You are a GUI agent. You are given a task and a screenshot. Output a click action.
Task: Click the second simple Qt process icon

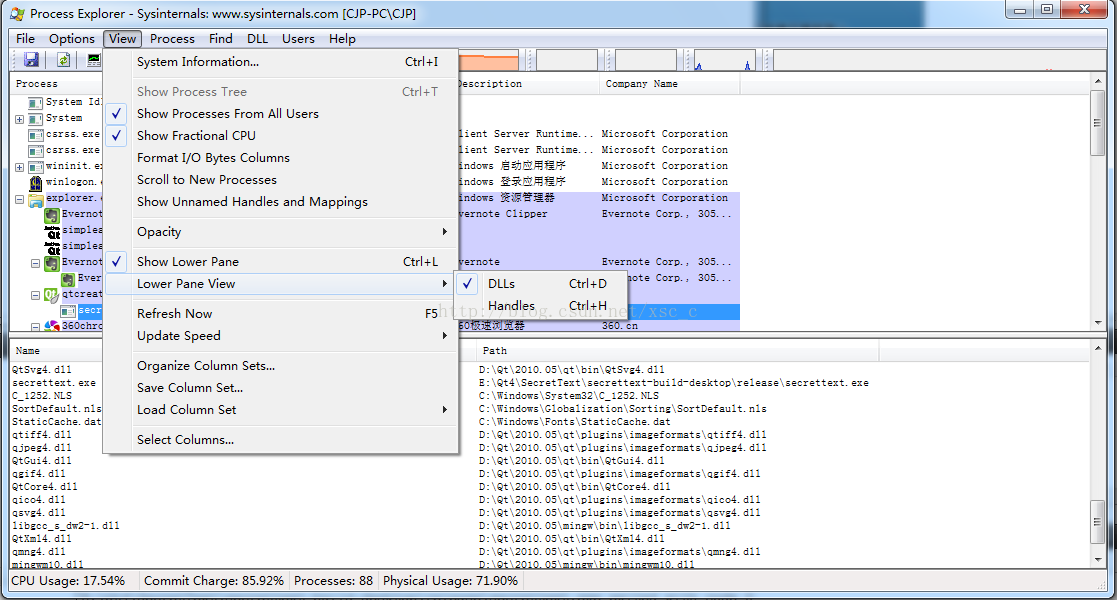click(x=53, y=247)
